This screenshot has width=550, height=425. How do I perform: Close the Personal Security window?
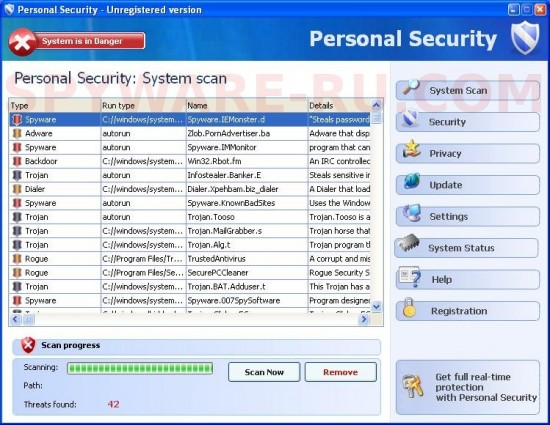pos(540,9)
